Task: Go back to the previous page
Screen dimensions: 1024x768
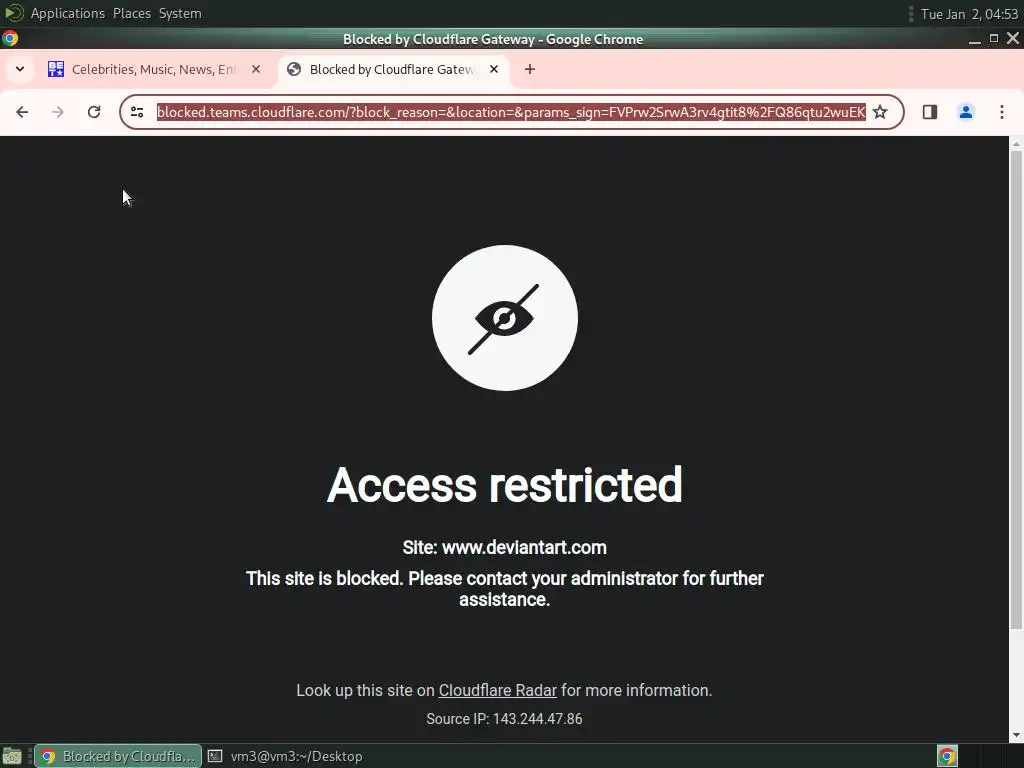Action: click(x=22, y=112)
